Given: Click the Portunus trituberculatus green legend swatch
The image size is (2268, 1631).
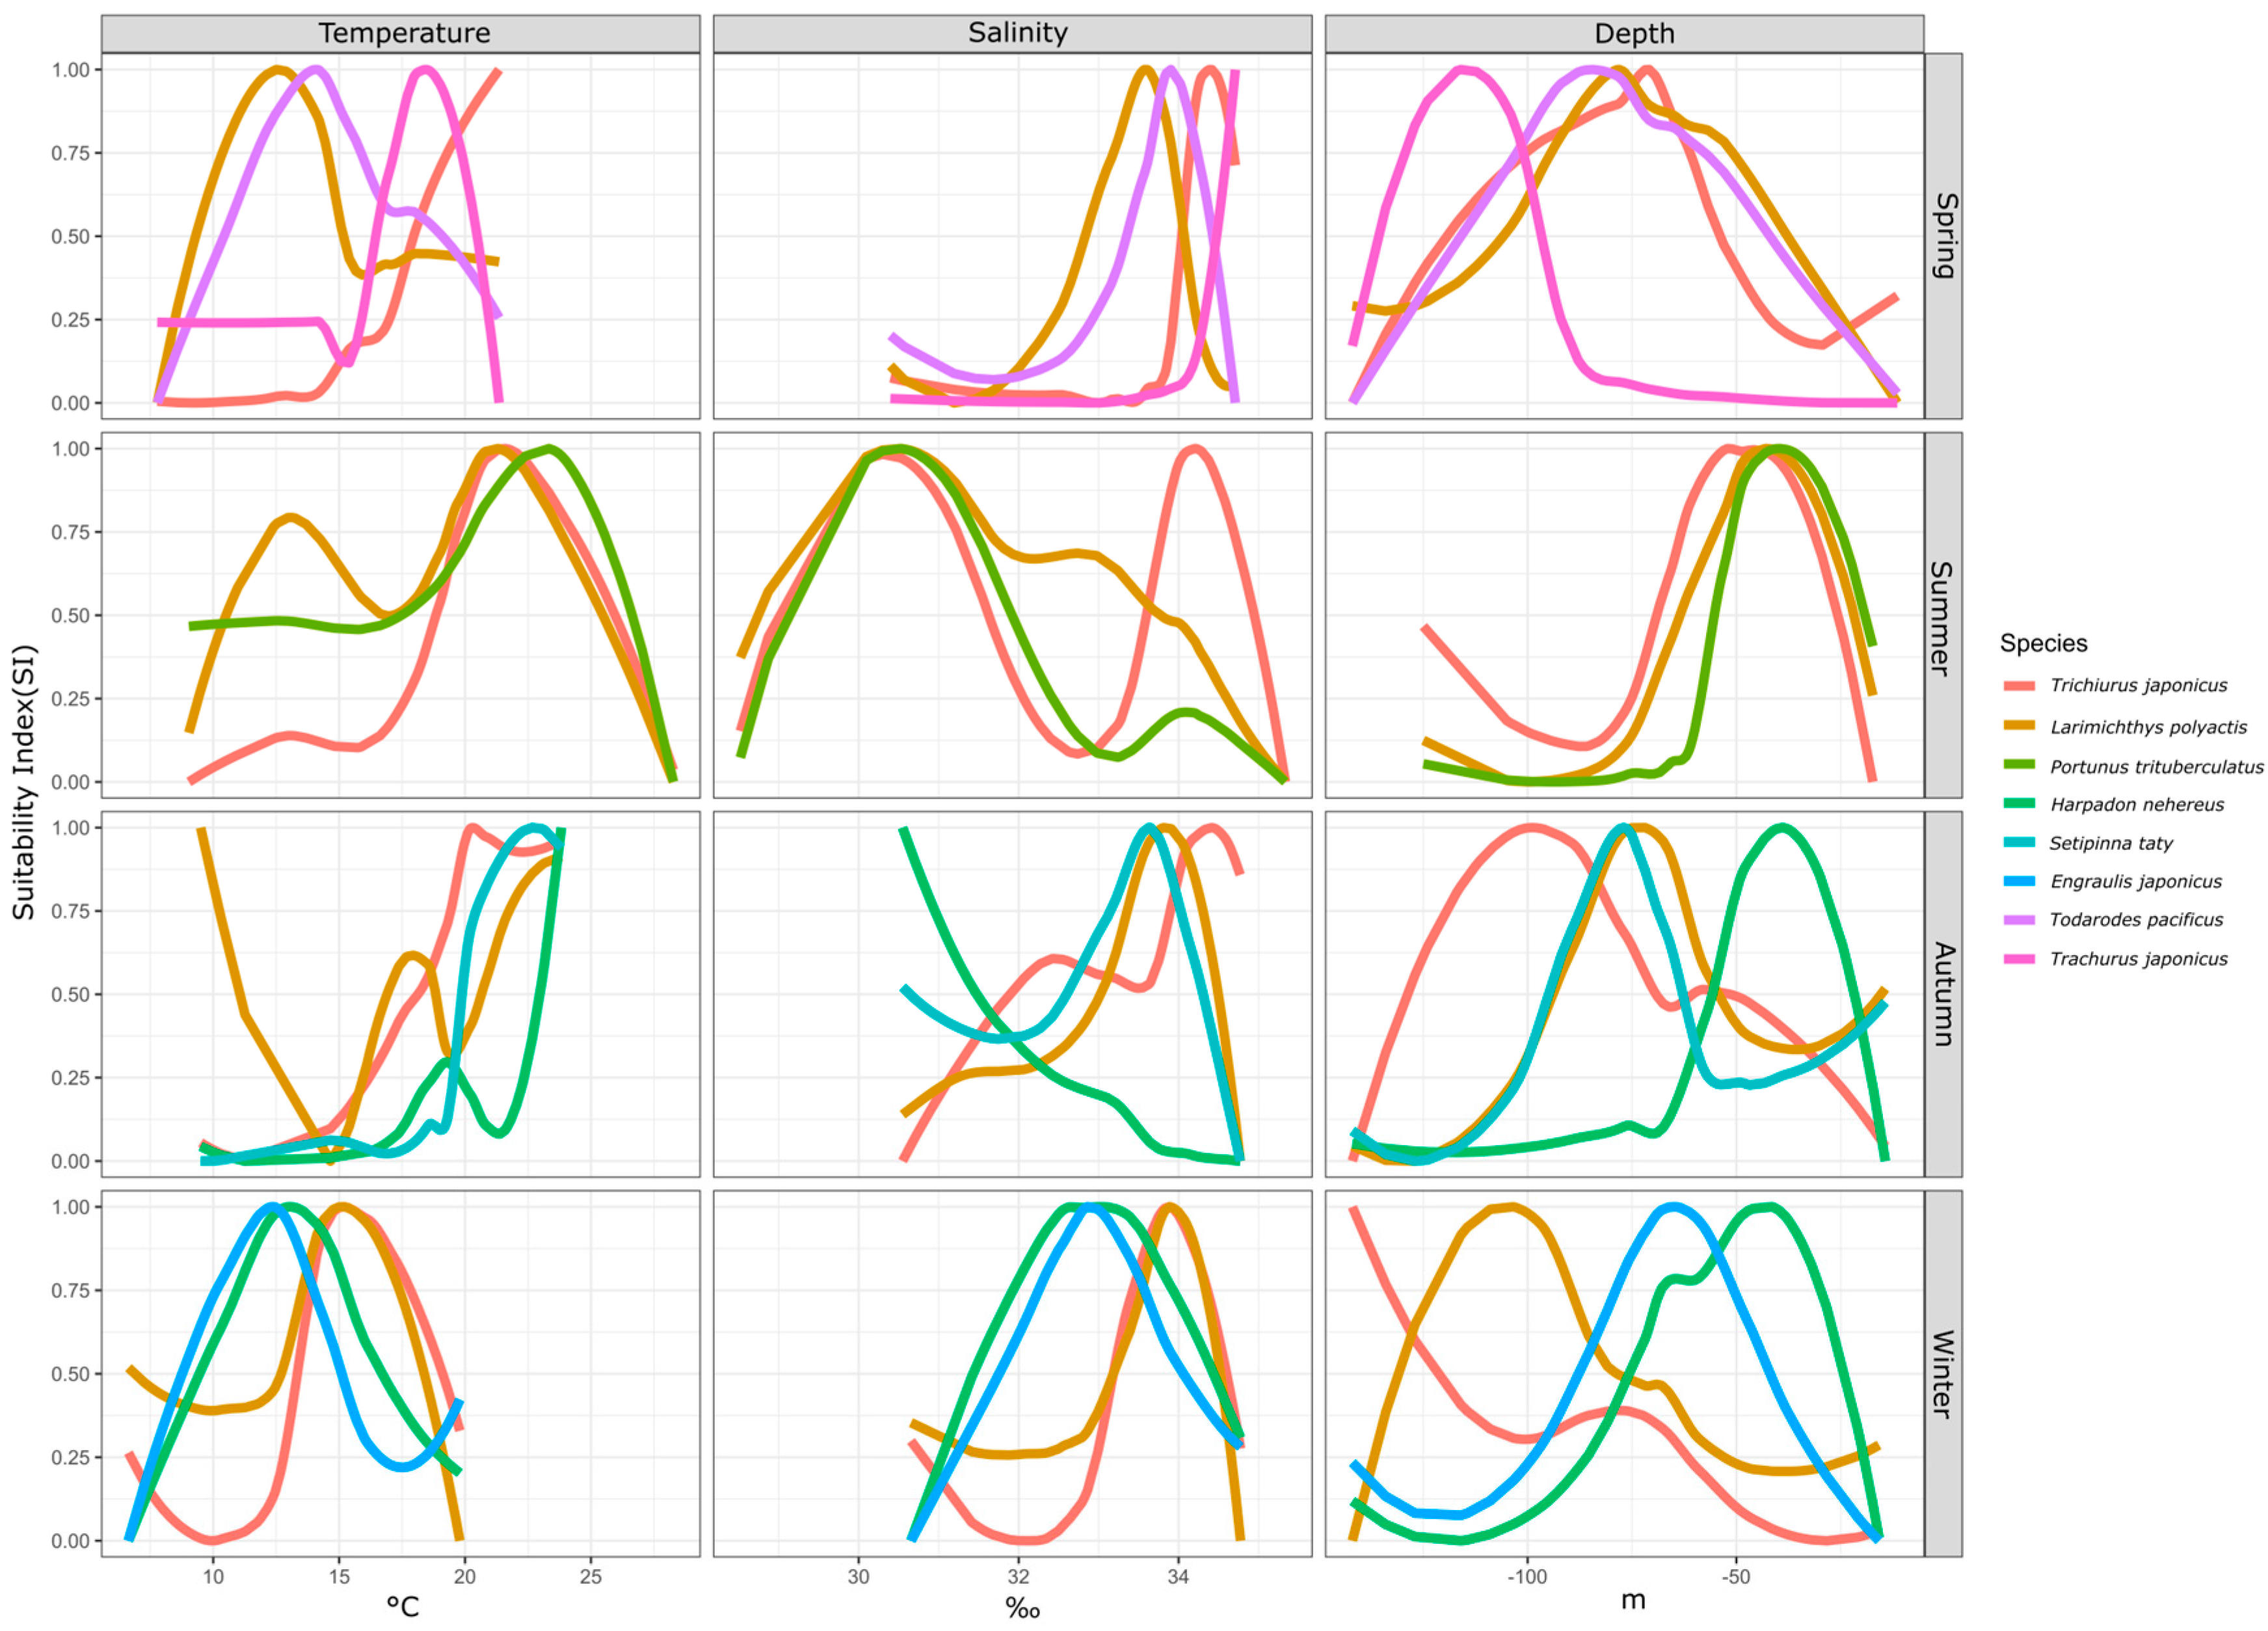Looking at the screenshot, I should [x=2019, y=766].
